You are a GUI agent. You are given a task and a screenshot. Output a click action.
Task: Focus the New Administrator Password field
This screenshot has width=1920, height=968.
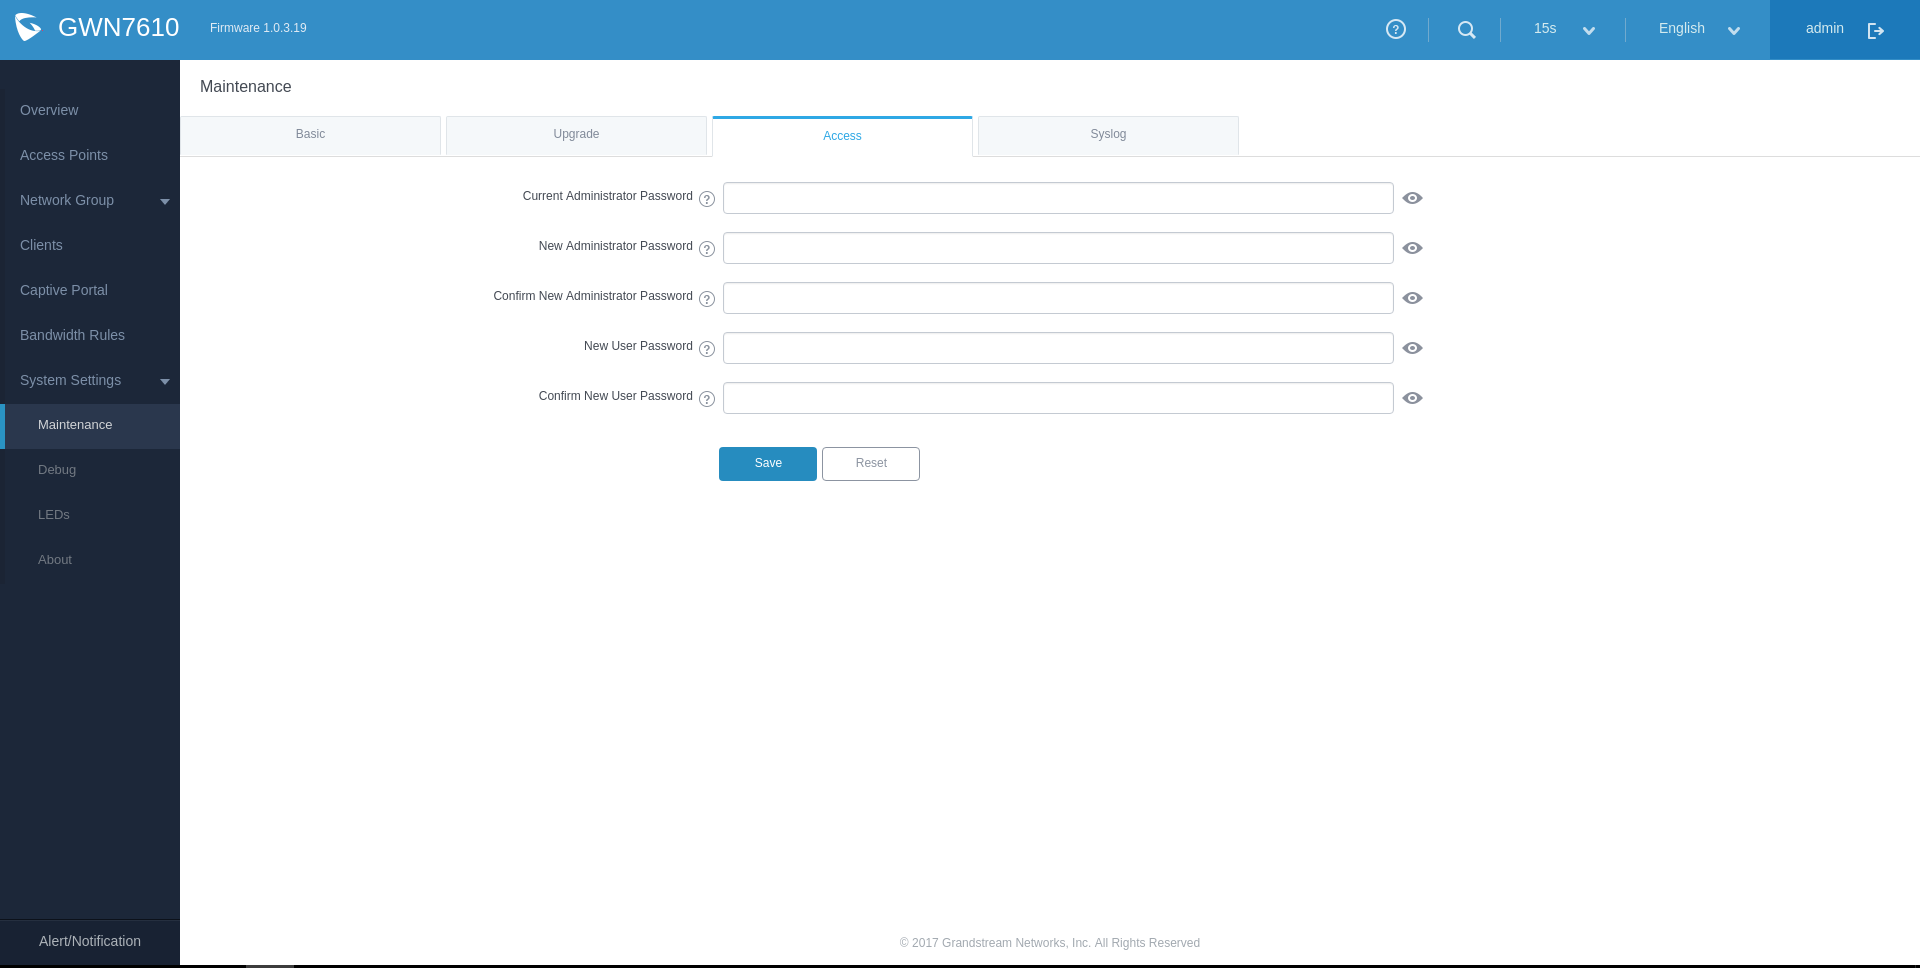click(1058, 248)
